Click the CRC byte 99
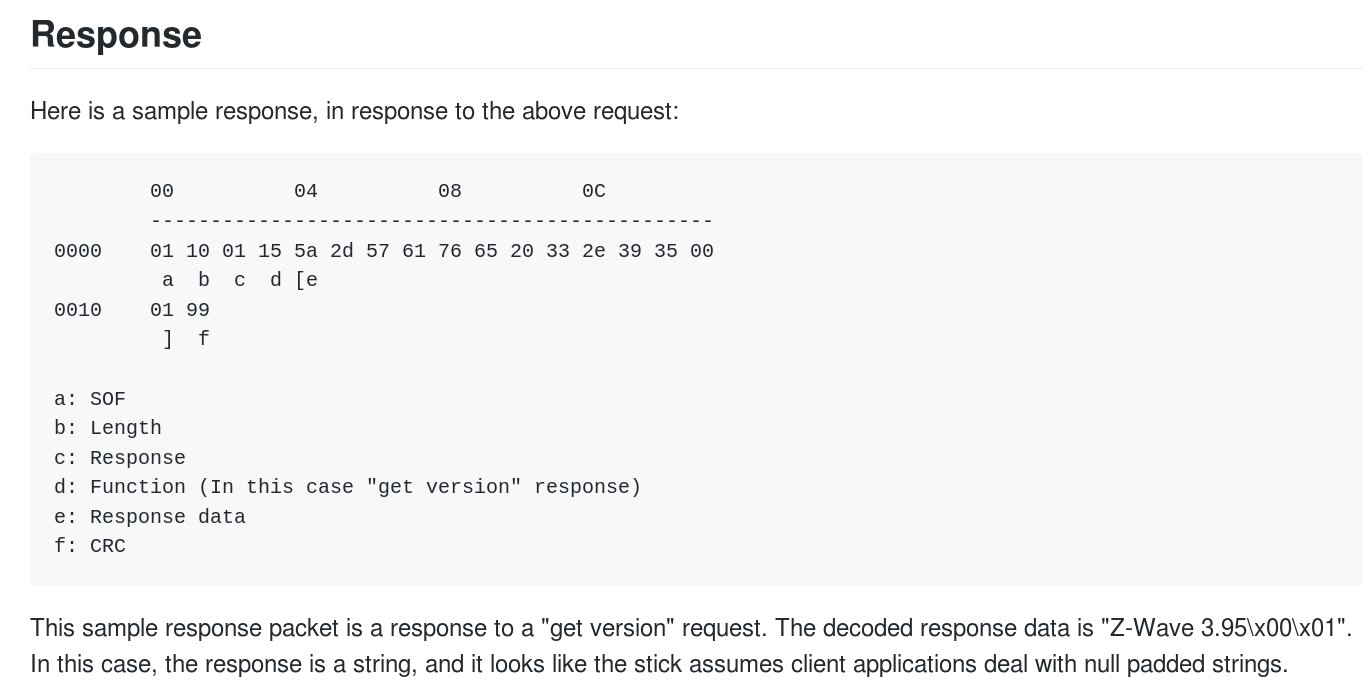Screen dimensions: 1371x697 coord(198,310)
